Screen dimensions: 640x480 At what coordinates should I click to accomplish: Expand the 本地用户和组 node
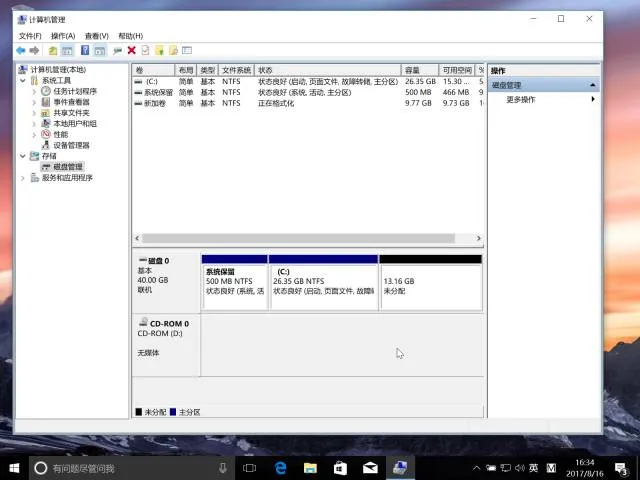(34, 124)
